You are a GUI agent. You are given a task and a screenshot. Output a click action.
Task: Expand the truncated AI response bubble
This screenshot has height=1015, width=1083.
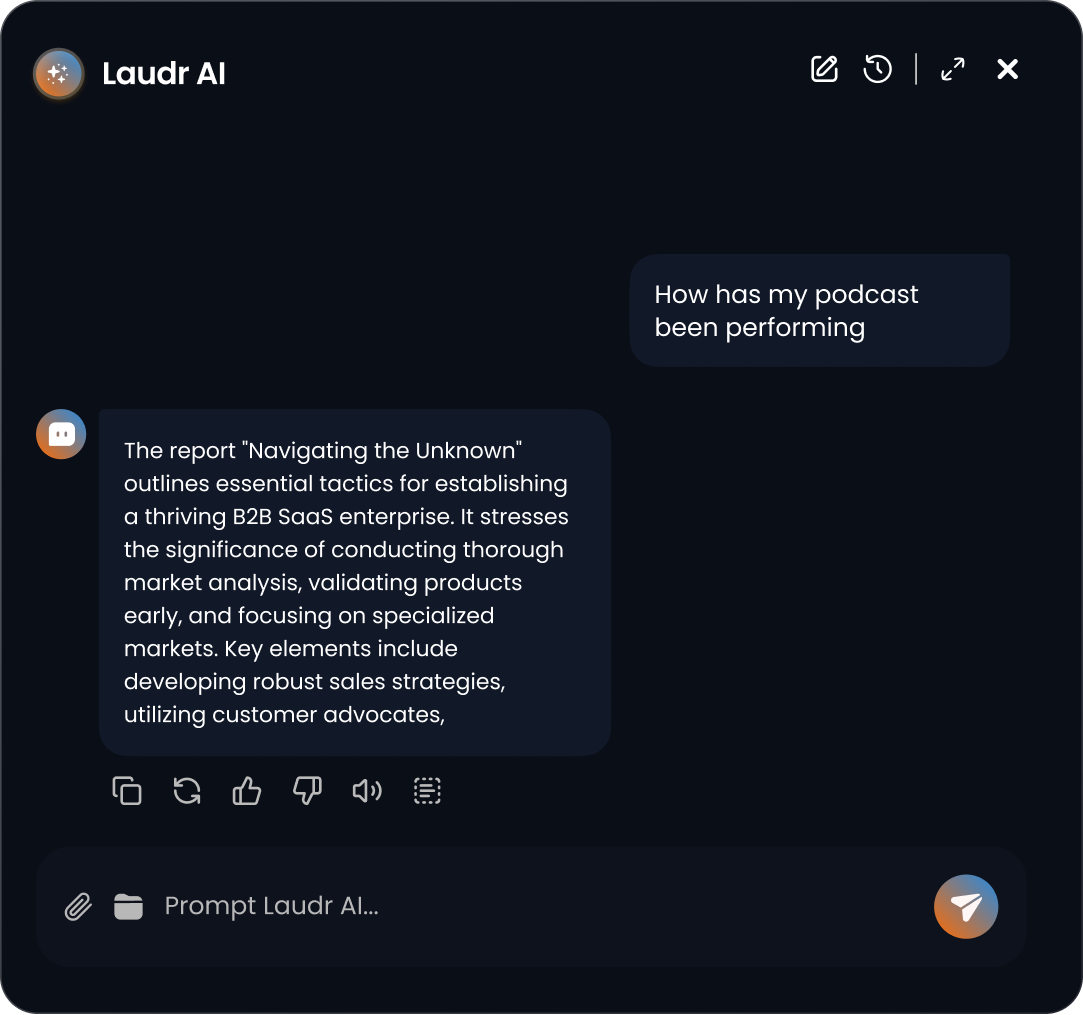(353, 580)
